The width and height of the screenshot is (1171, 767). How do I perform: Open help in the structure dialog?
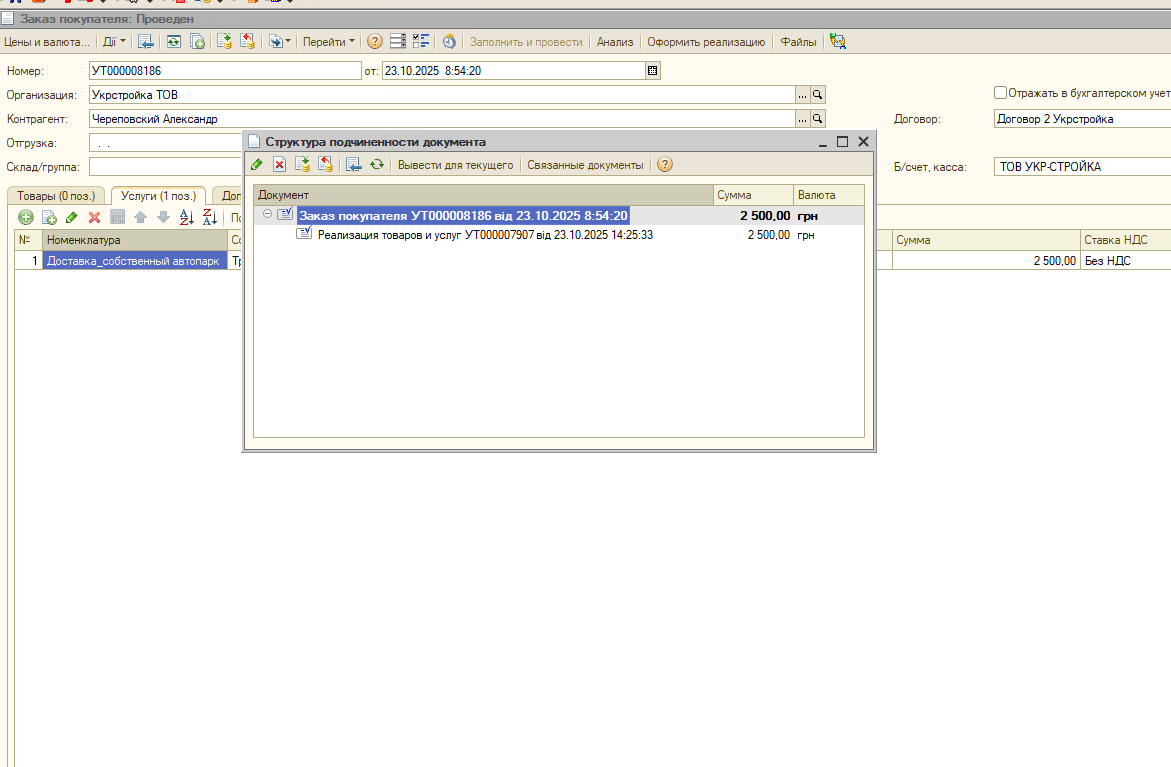(665, 165)
